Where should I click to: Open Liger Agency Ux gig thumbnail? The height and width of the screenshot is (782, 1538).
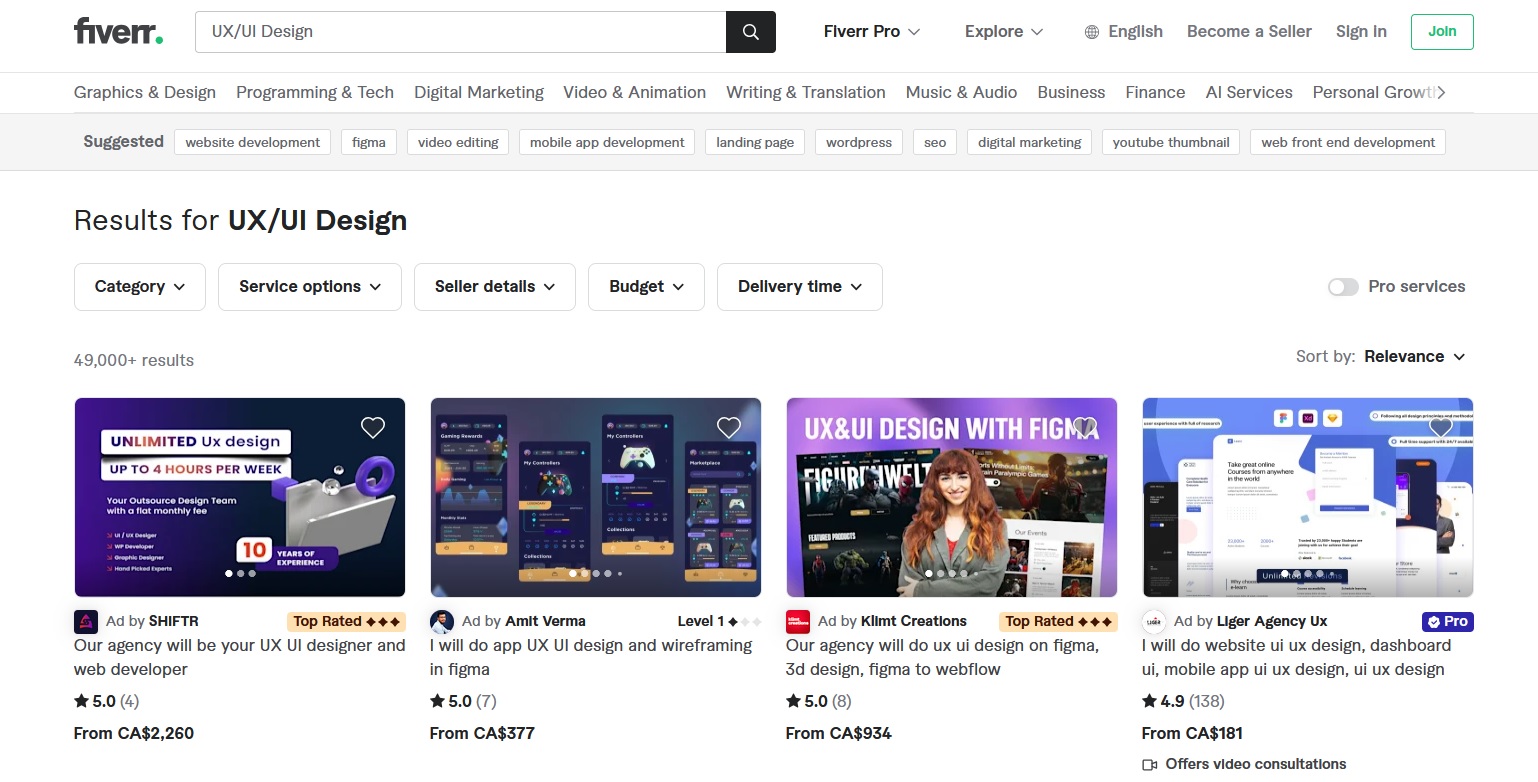click(x=1308, y=497)
